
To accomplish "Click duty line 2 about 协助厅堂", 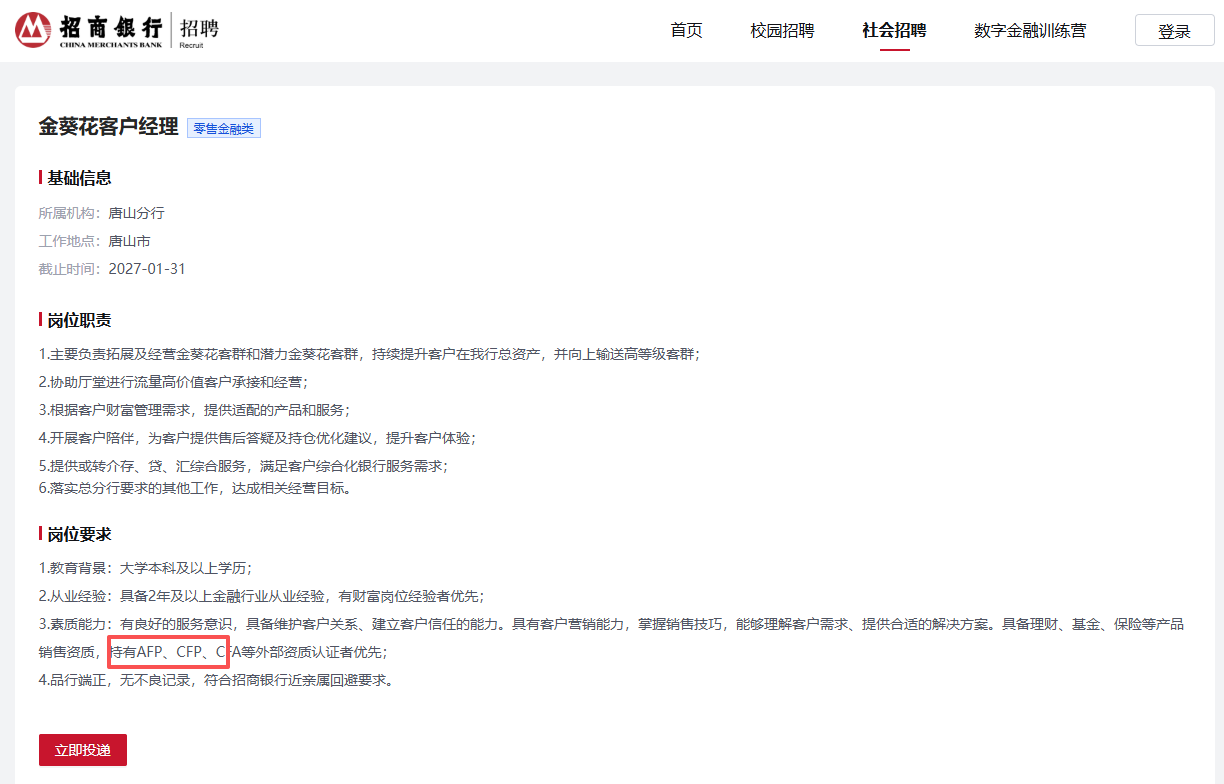I will [173, 382].
